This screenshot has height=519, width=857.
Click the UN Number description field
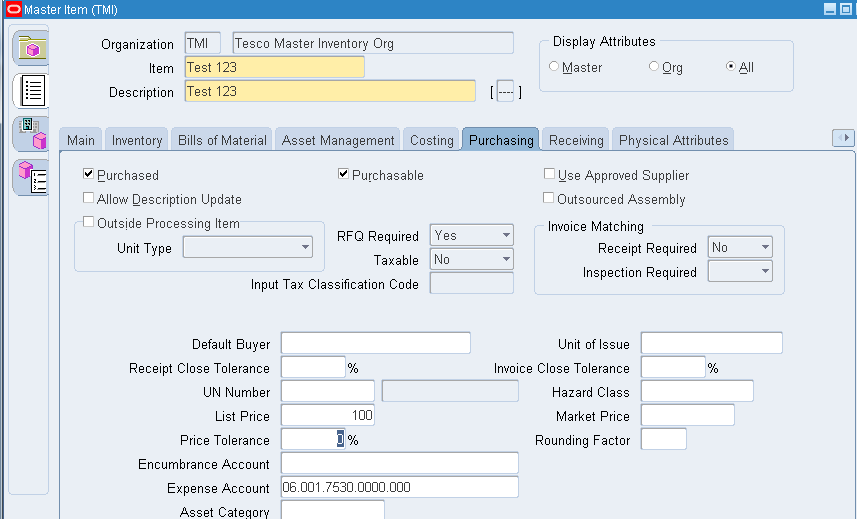point(450,391)
